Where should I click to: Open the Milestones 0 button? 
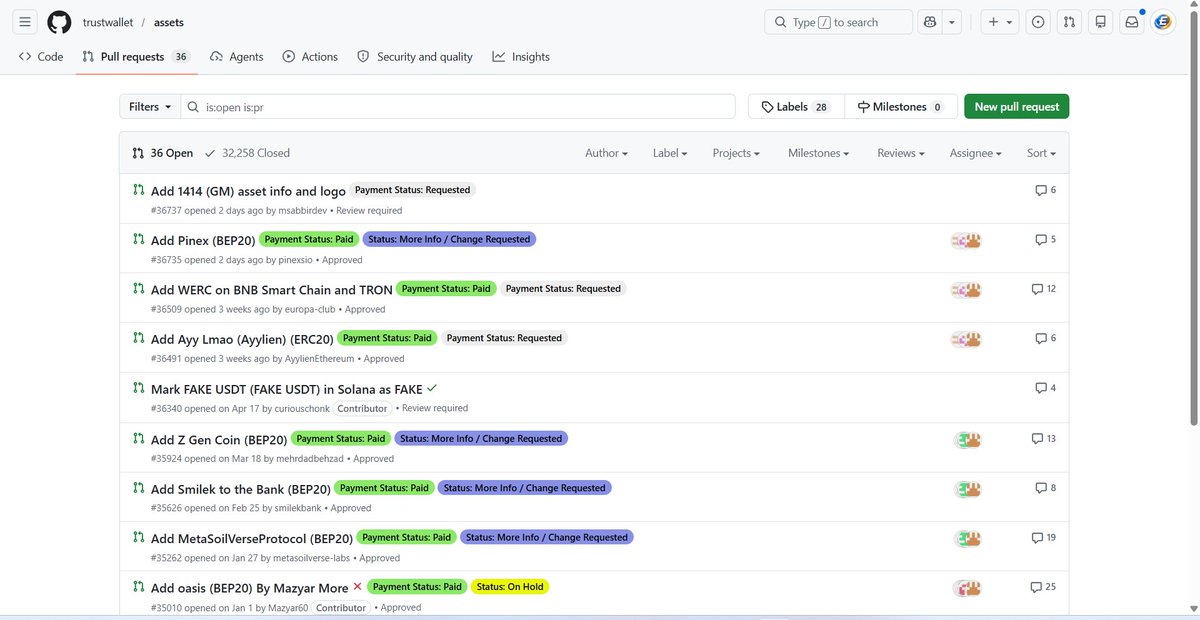tap(900, 107)
